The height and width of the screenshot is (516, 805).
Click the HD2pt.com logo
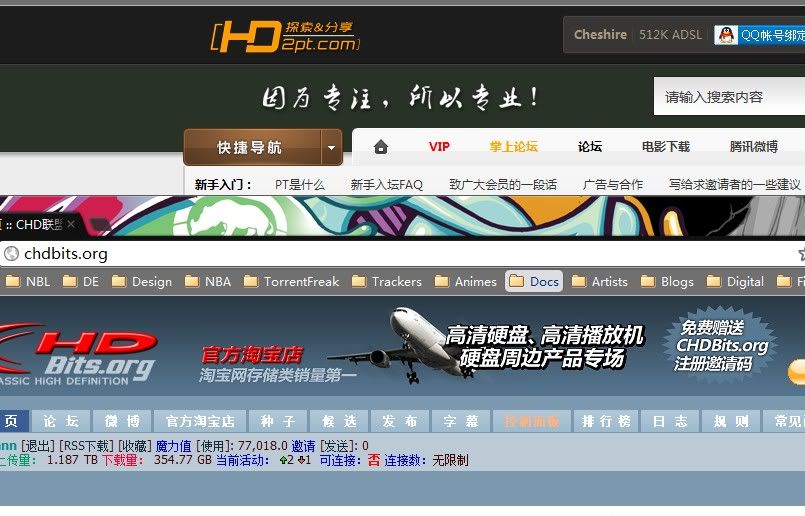point(285,36)
